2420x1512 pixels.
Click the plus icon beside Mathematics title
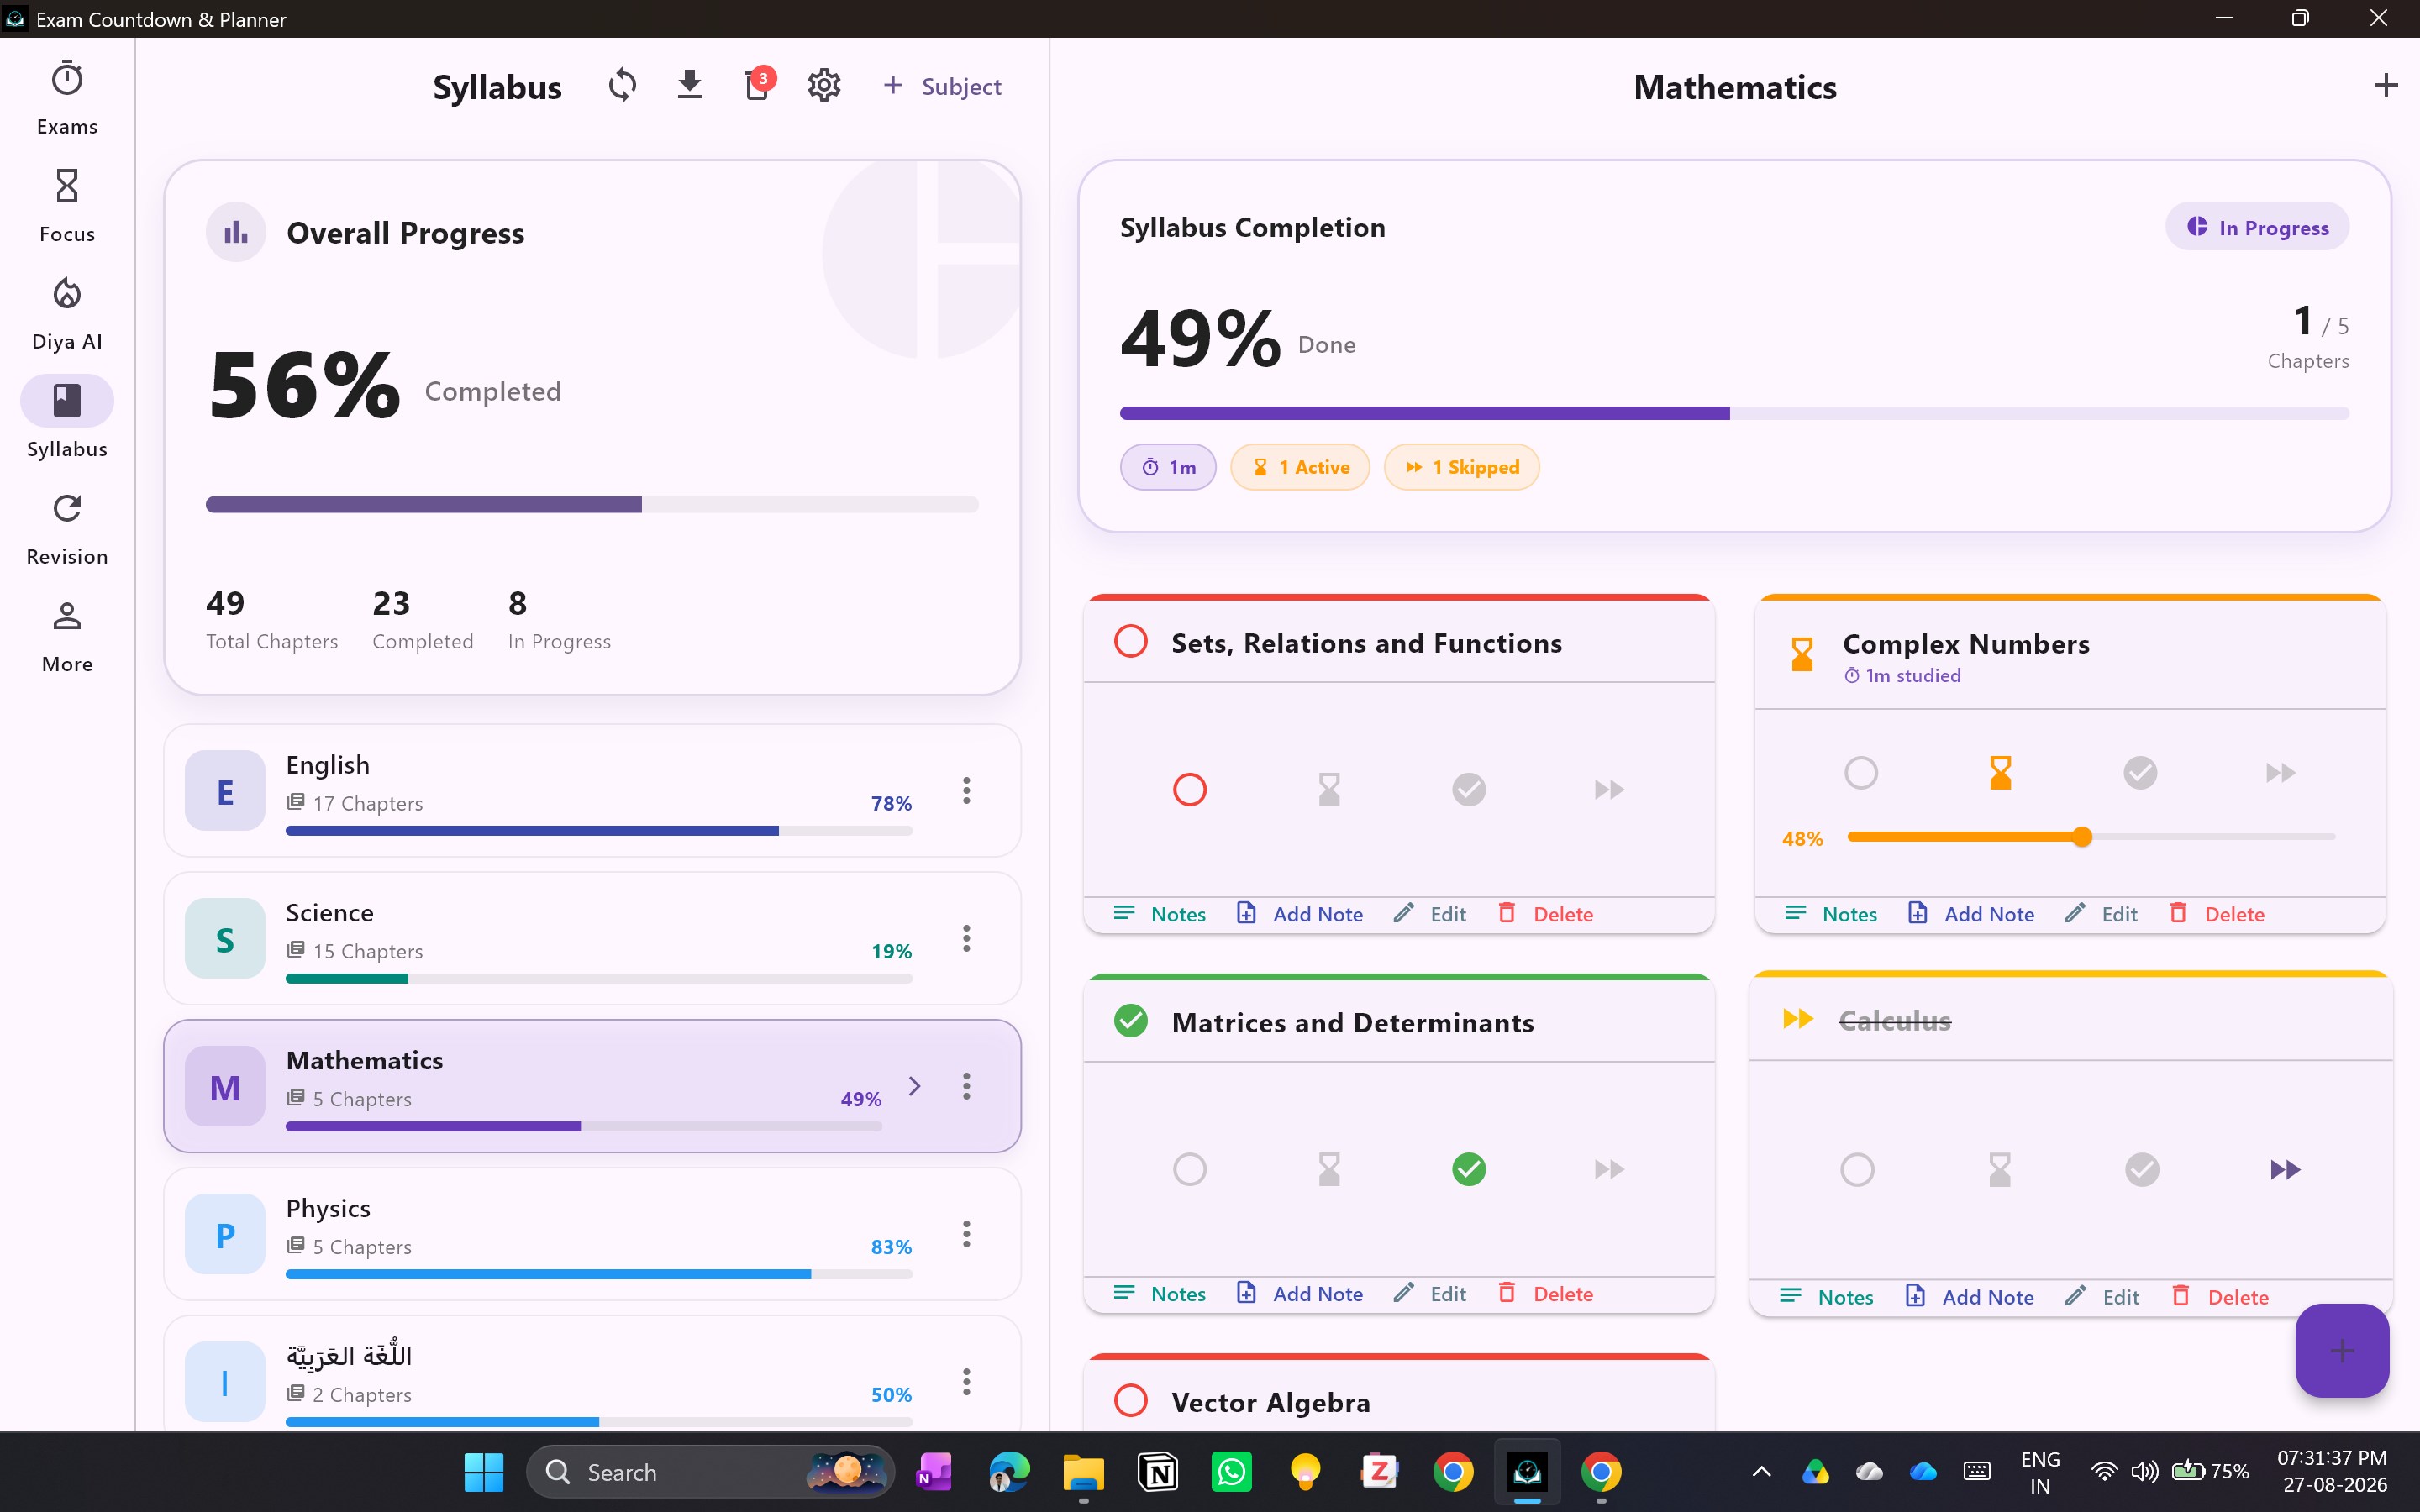click(x=2385, y=86)
